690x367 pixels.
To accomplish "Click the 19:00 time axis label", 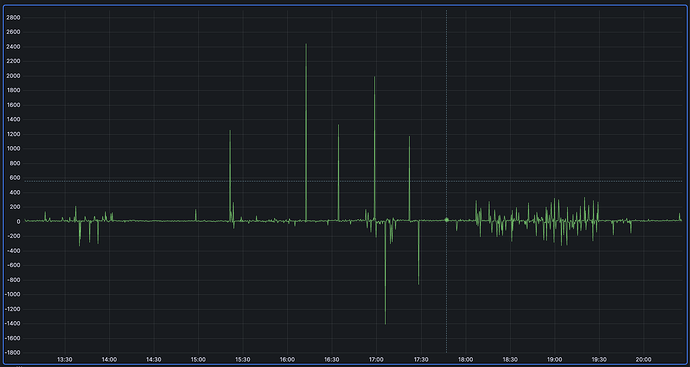I will point(554,360).
